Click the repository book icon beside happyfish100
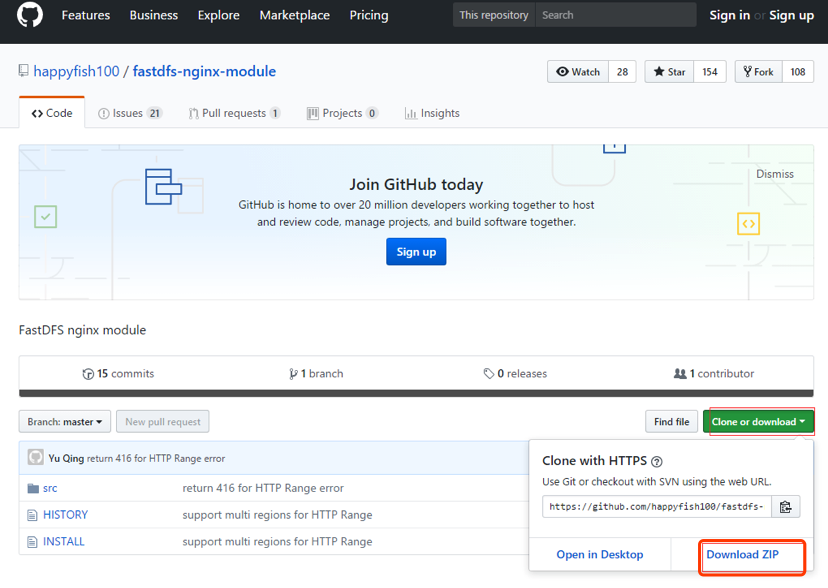828x588 pixels. [x=23, y=71]
